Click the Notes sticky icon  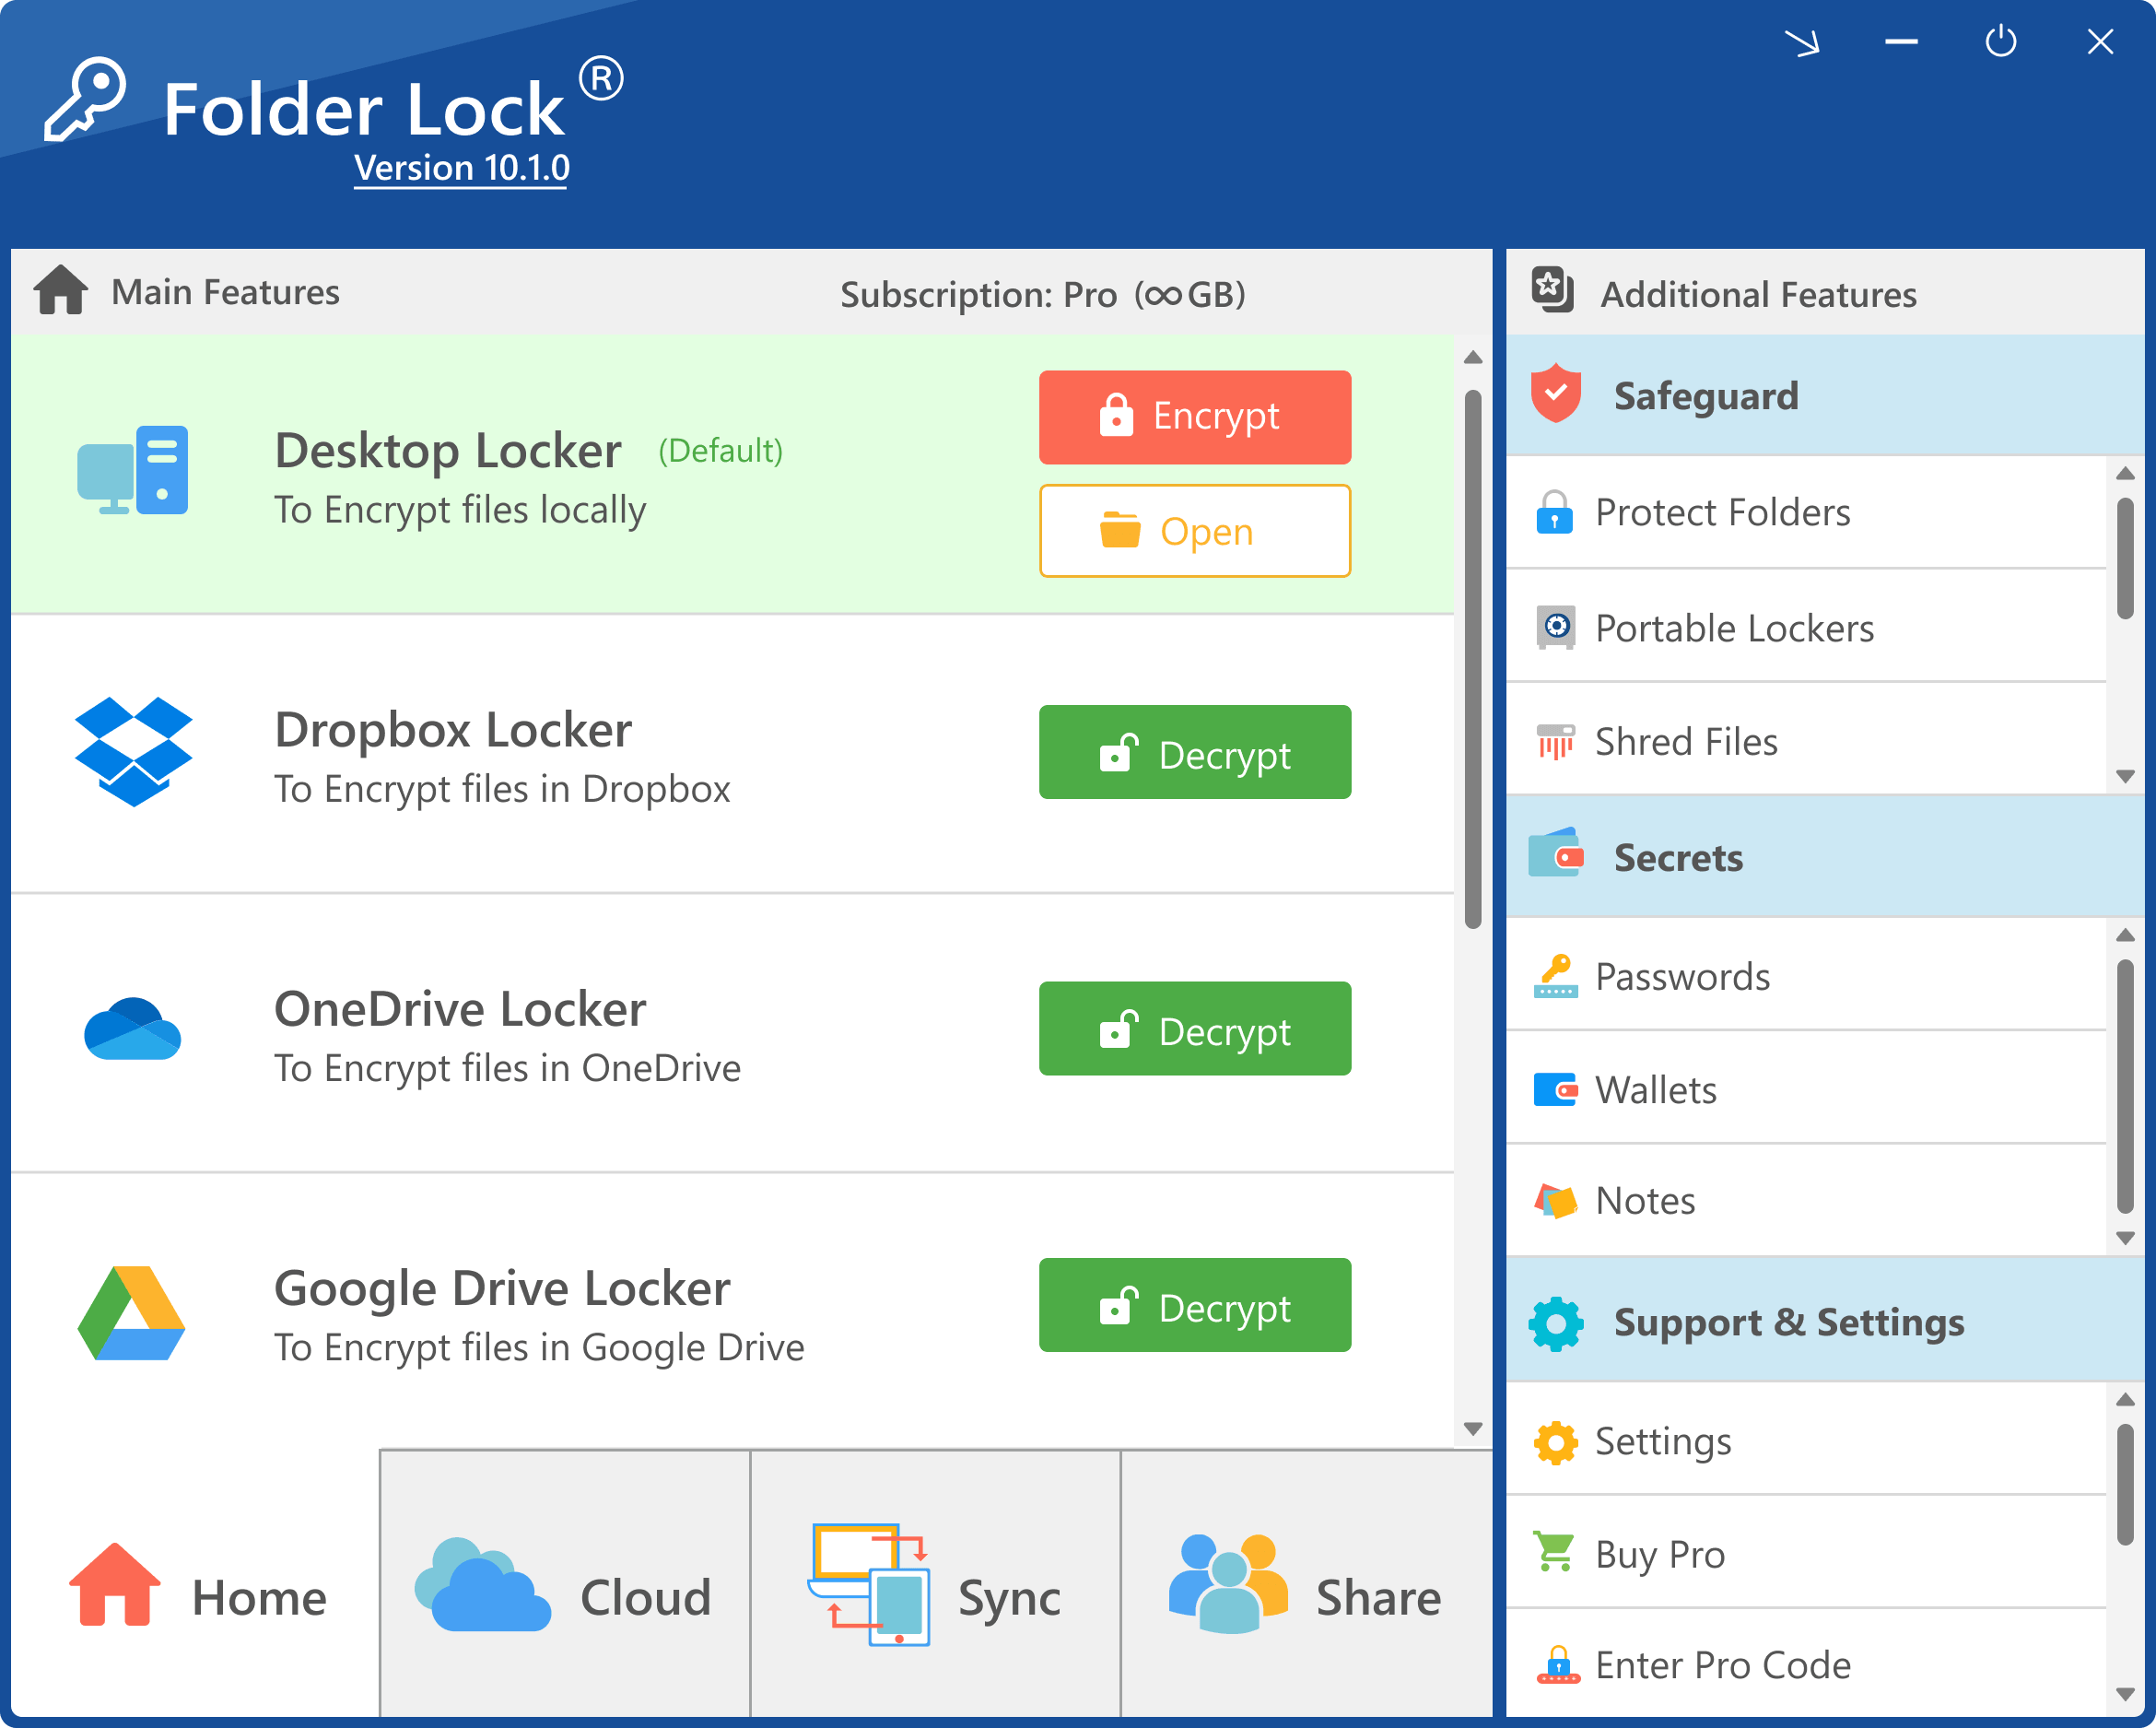pos(1555,1200)
